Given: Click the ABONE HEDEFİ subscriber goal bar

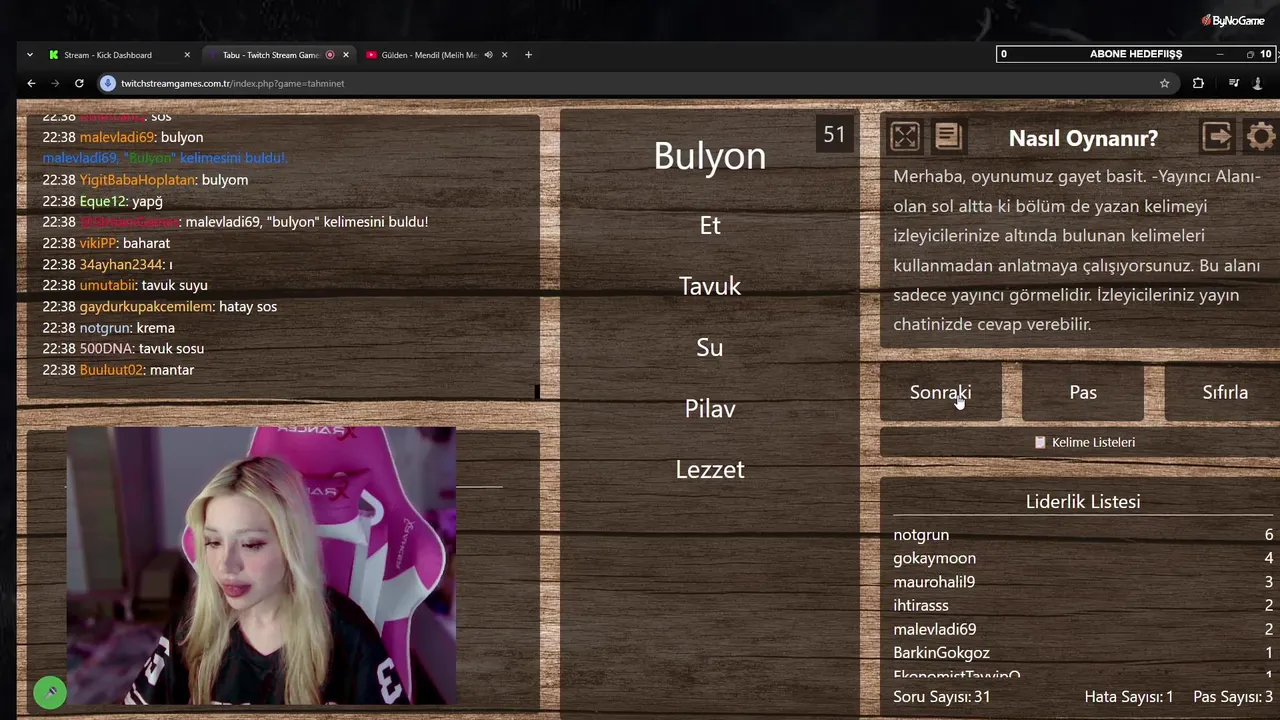Looking at the screenshot, I should coord(1135,54).
